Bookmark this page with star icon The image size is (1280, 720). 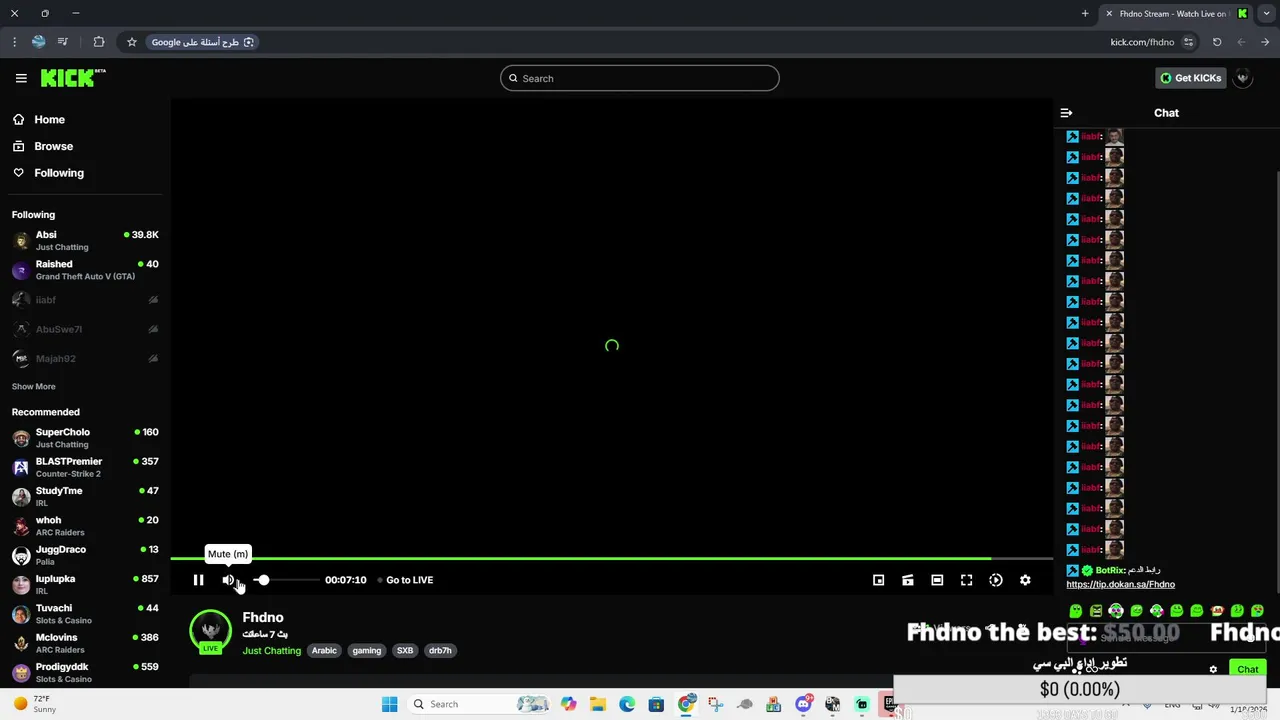point(131,42)
